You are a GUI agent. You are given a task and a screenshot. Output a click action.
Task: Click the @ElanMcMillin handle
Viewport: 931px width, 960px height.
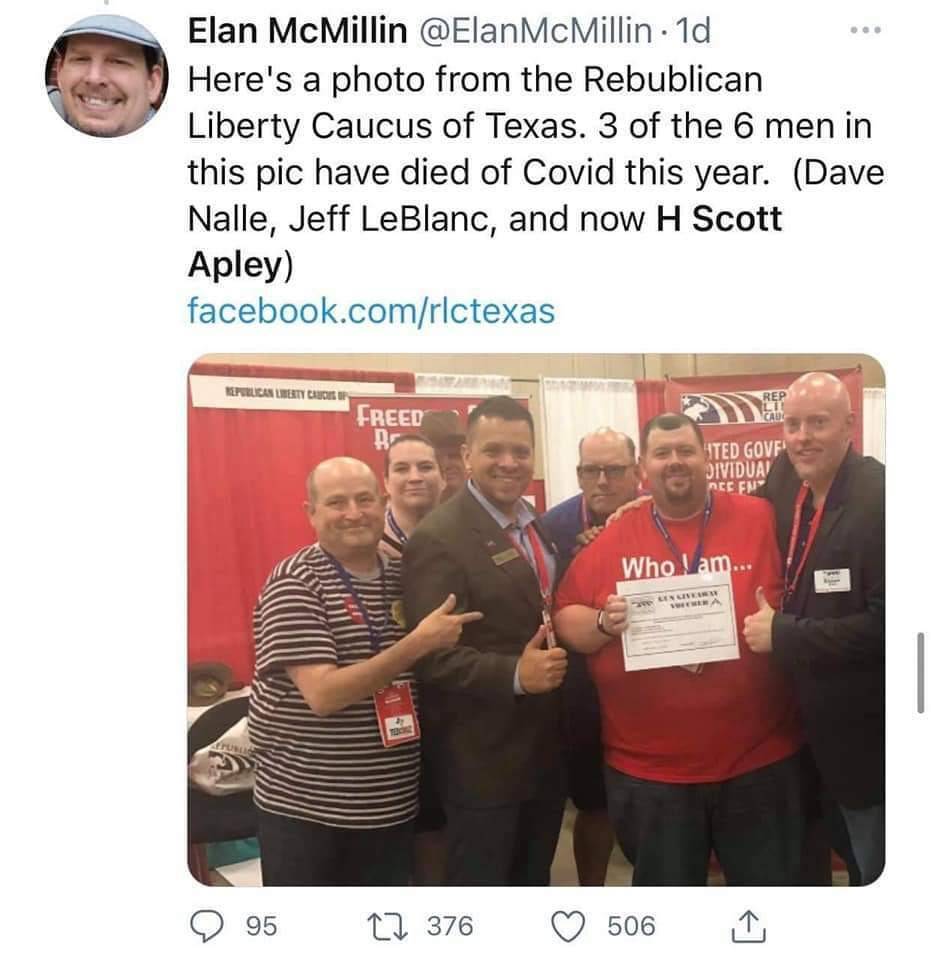coord(535,31)
